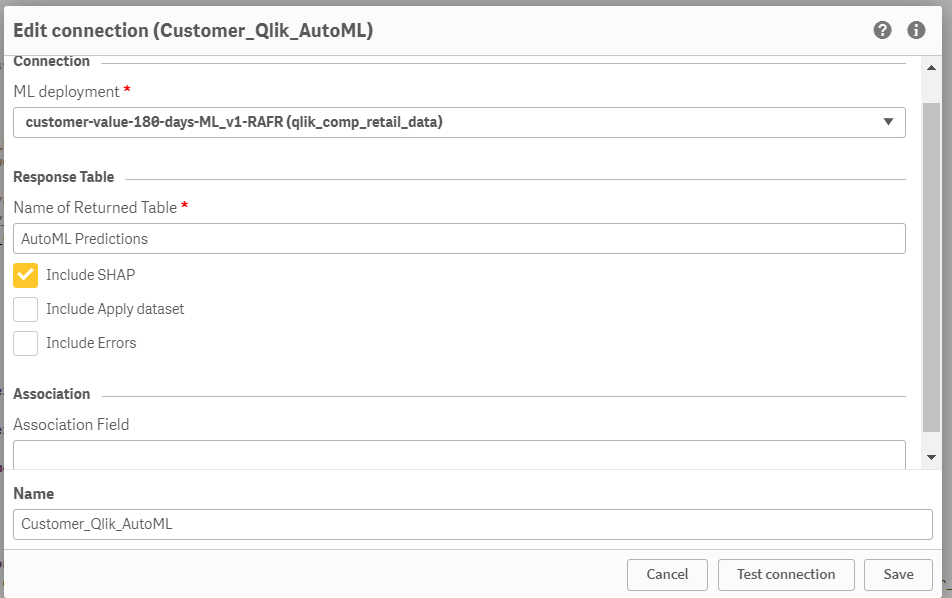This screenshot has width=952, height=598.
Task: Click into the Association Field input
Action: [x=458, y=455]
